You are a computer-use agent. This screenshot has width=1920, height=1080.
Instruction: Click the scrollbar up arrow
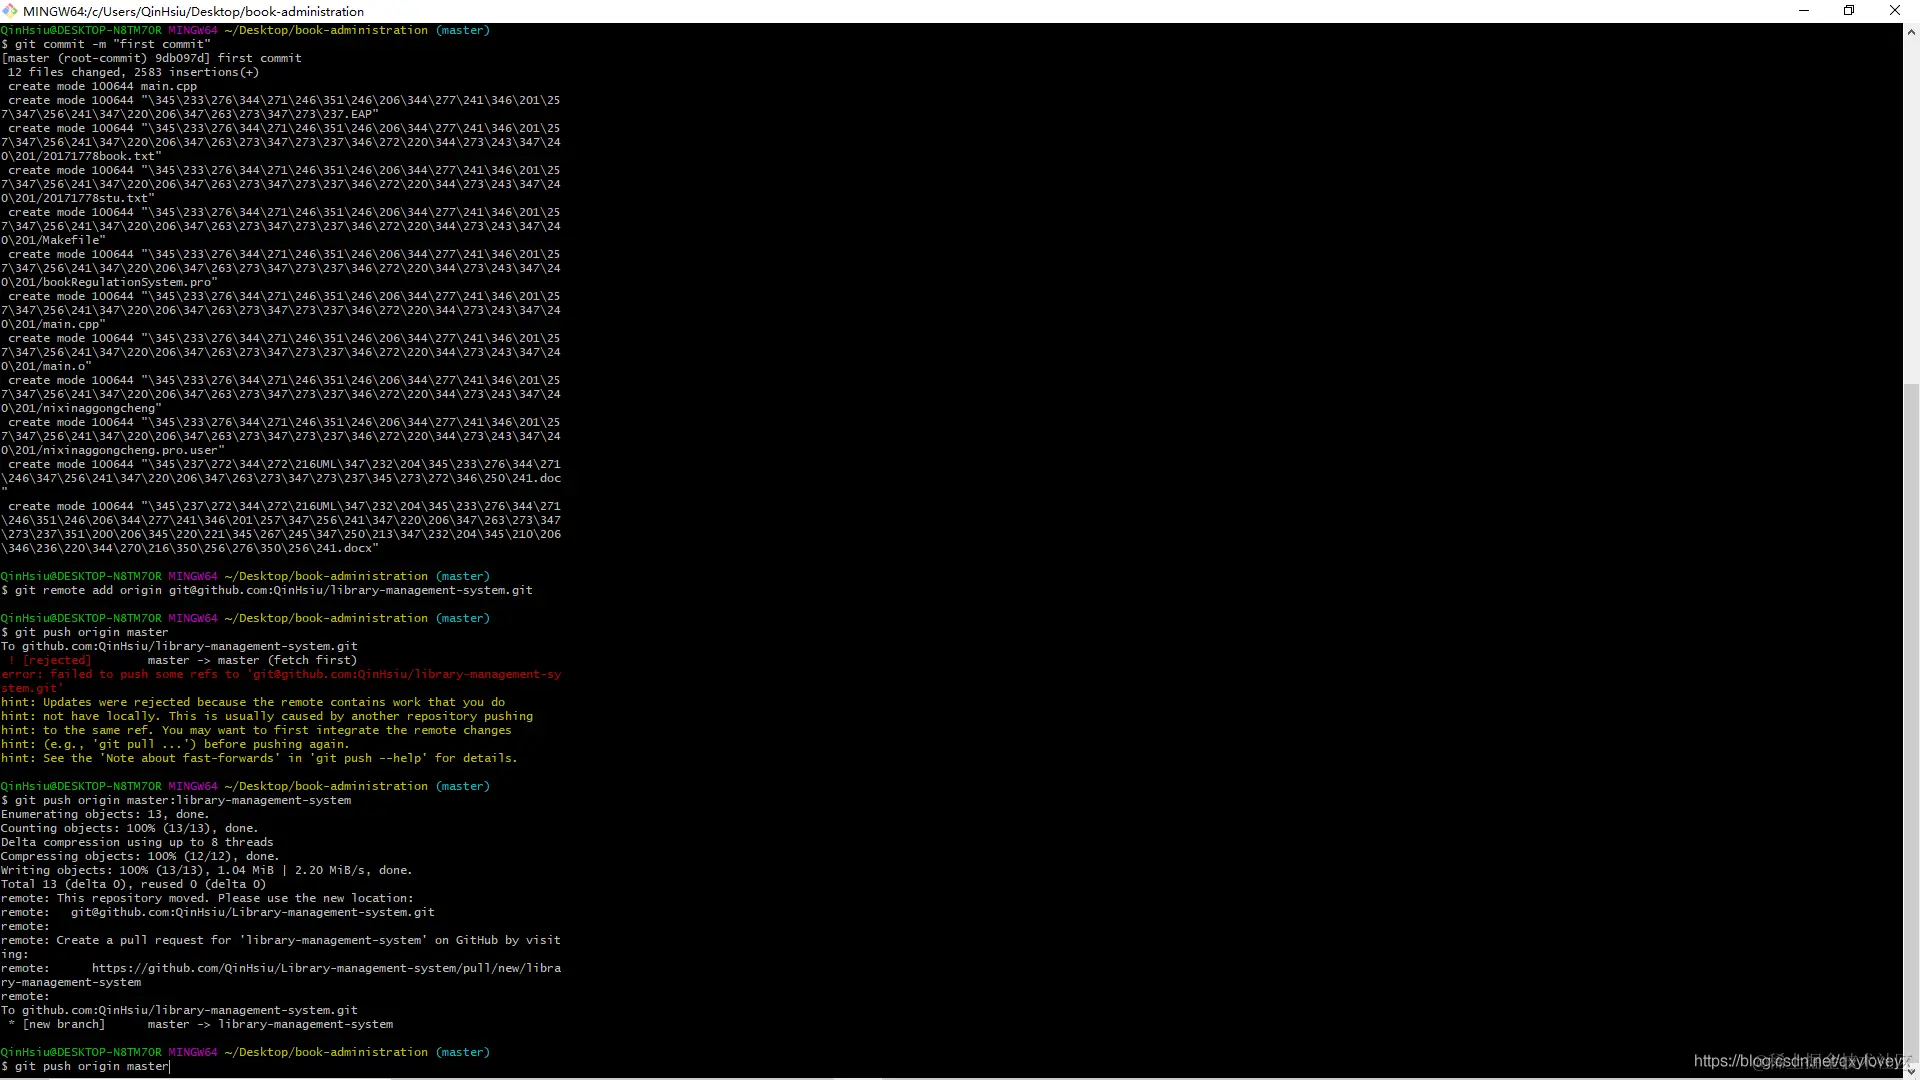1911,32
